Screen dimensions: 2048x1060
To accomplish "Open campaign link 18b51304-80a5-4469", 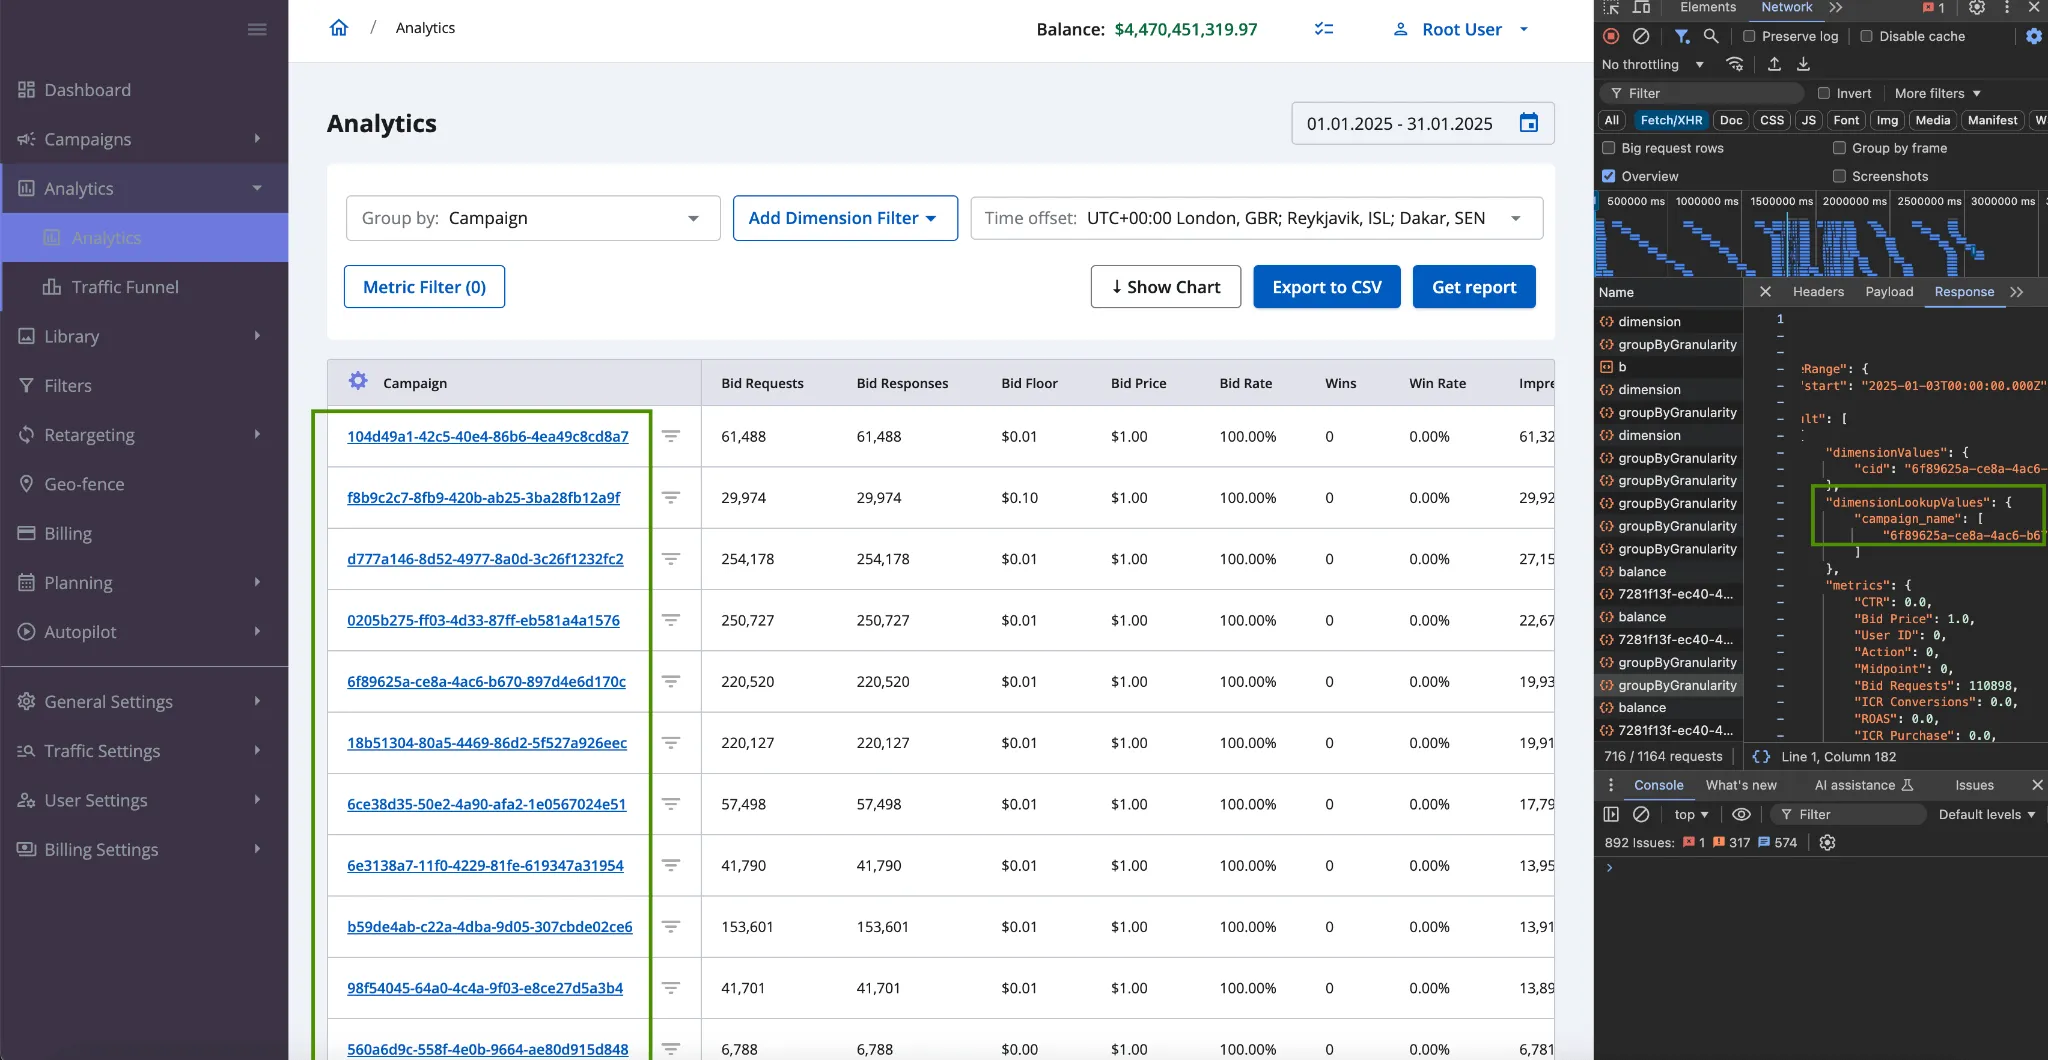I will point(487,743).
